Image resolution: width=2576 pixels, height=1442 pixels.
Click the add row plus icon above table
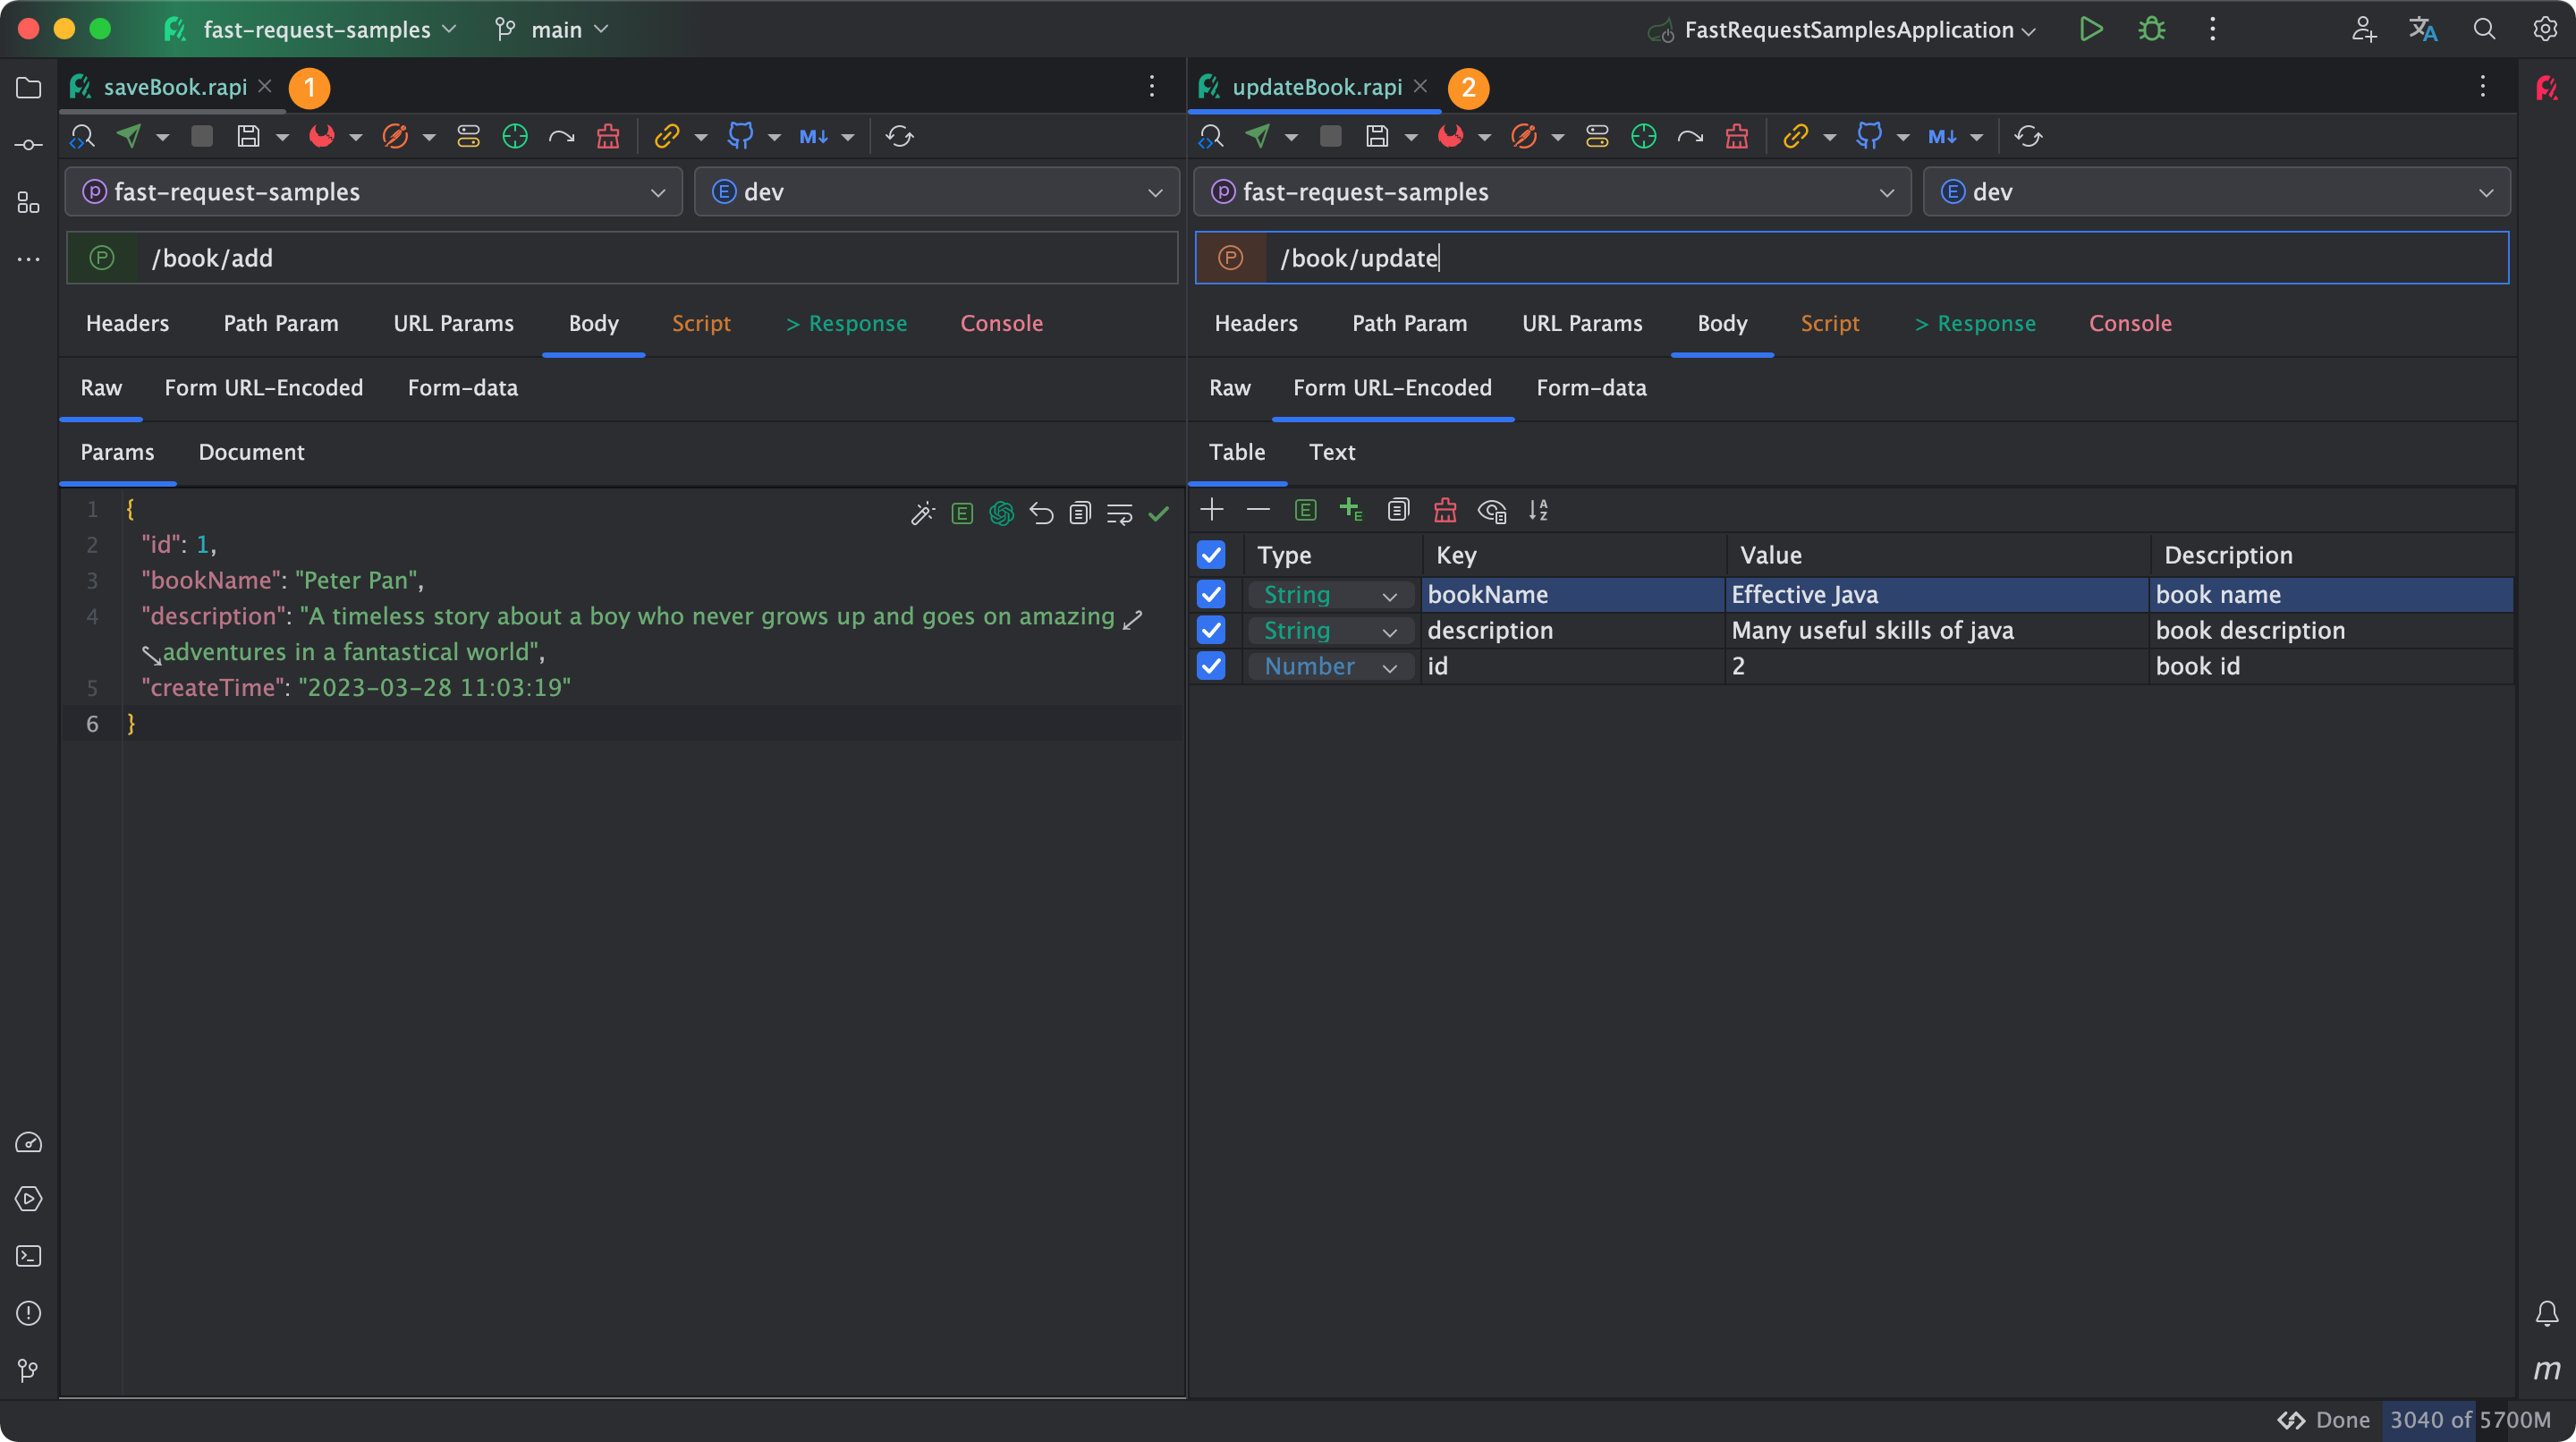pos(1211,510)
